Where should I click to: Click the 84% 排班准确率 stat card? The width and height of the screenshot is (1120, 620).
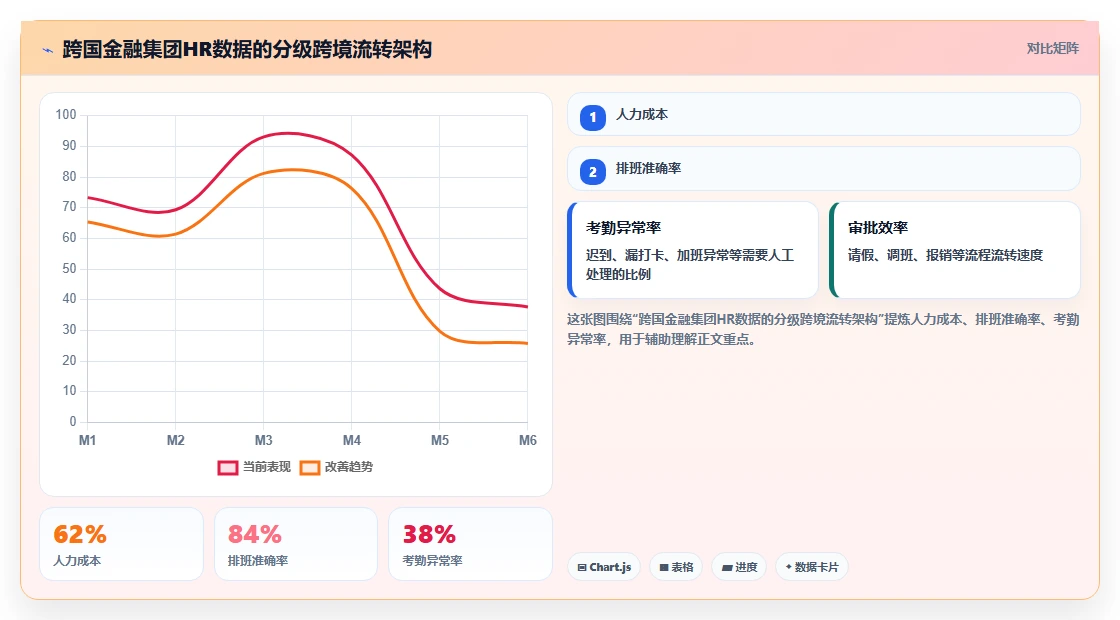(296, 544)
